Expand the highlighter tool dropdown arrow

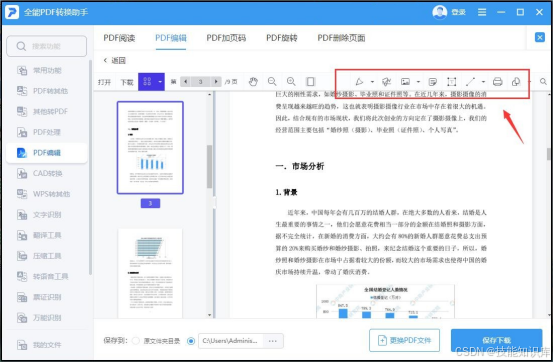pyautogui.click(x=372, y=82)
